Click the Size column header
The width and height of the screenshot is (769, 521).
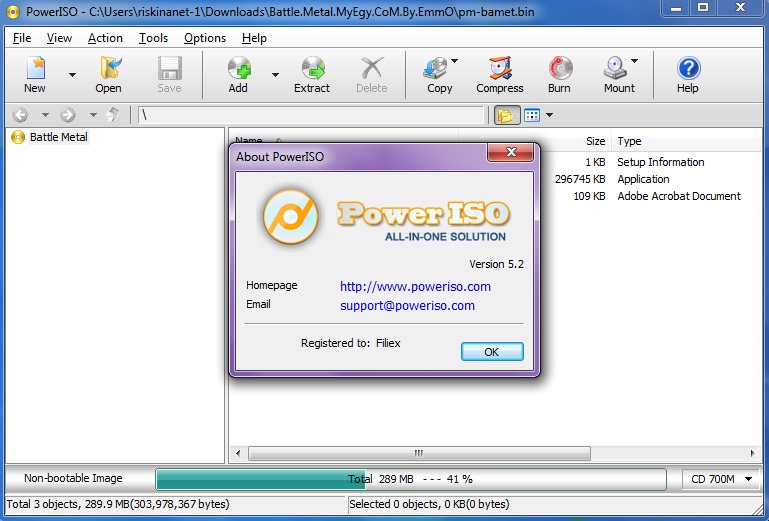tap(595, 141)
